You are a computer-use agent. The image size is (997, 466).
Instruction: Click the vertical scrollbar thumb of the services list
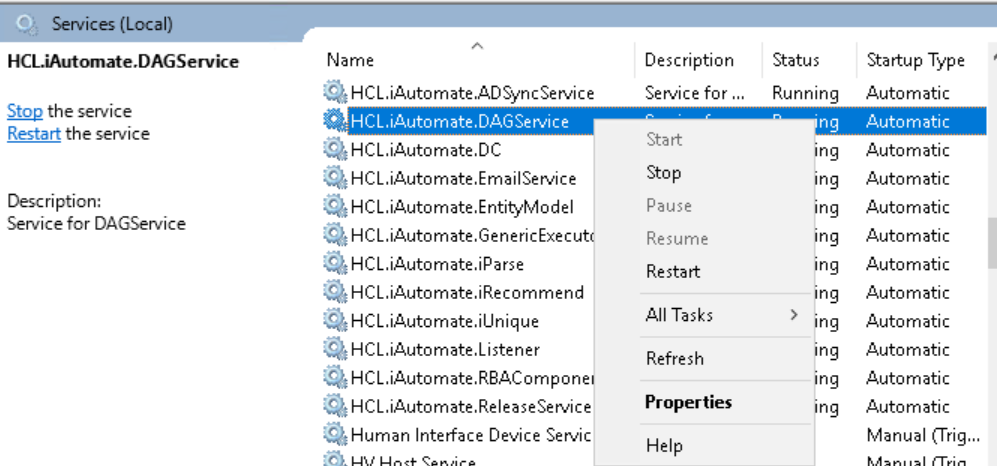click(x=993, y=243)
